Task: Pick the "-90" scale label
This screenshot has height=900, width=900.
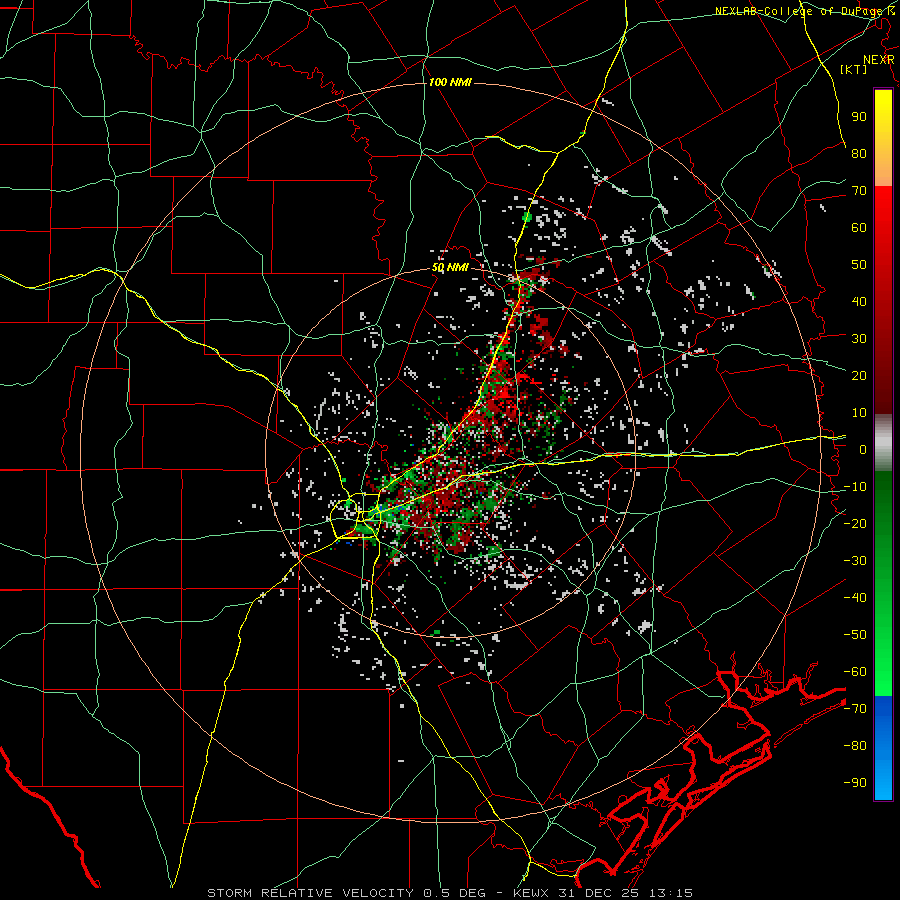Action: pyautogui.click(x=855, y=783)
